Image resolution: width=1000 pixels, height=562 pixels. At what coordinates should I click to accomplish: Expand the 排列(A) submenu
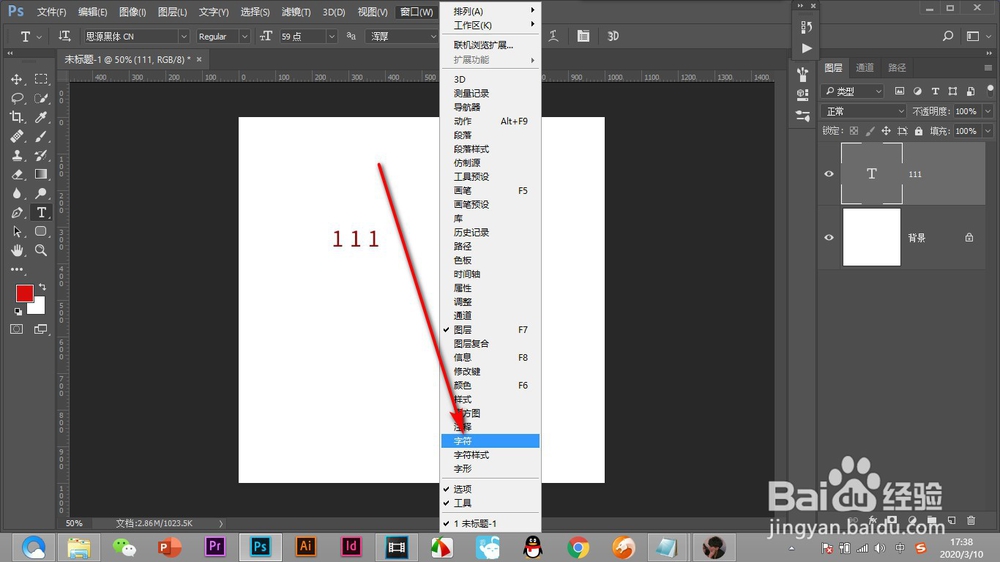point(490,11)
